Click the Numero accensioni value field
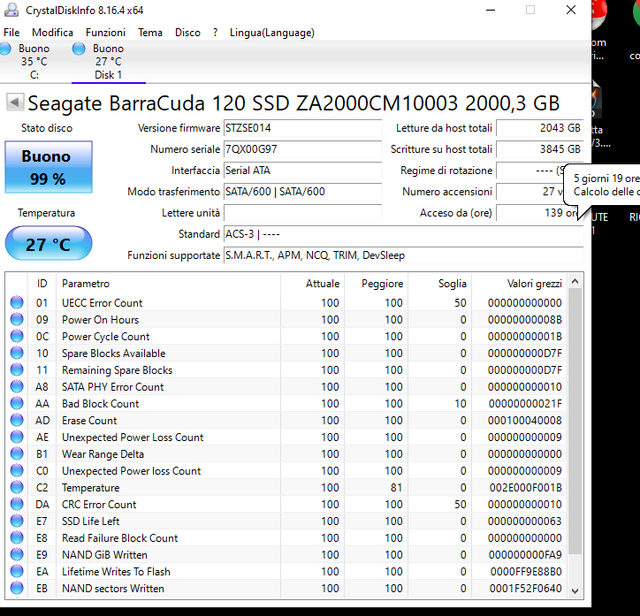The image size is (640, 616). click(x=530, y=191)
